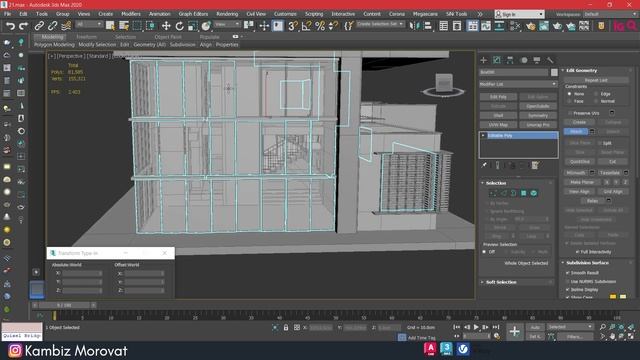Image resolution: width=640 pixels, height=360 pixels.
Task: Open the Polygon Modeling ribbon panel
Action: pyautogui.click(x=54, y=44)
